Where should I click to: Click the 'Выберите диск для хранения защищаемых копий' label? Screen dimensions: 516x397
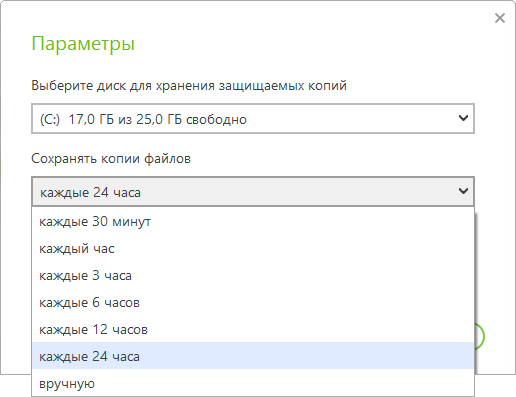(189, 86)
